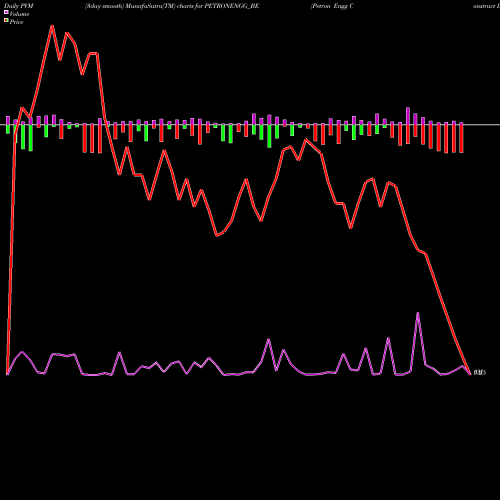Click the Volume legend color swatch

[x=6, y=12]
